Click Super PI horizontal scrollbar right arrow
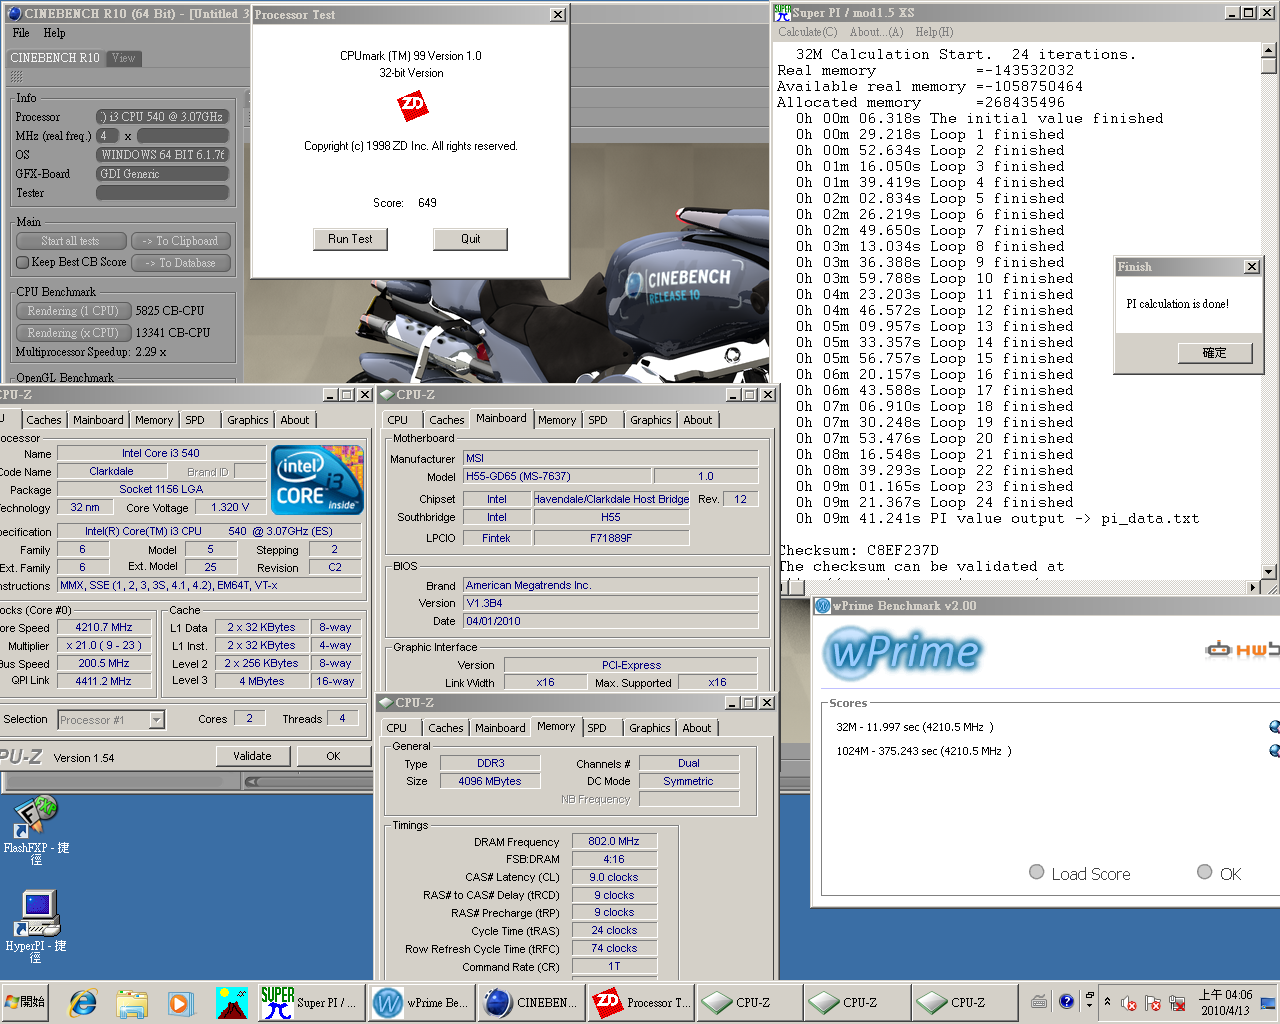This screenshot has width=1280, height=1024. pyautogui.click(x=1254, y=587)
